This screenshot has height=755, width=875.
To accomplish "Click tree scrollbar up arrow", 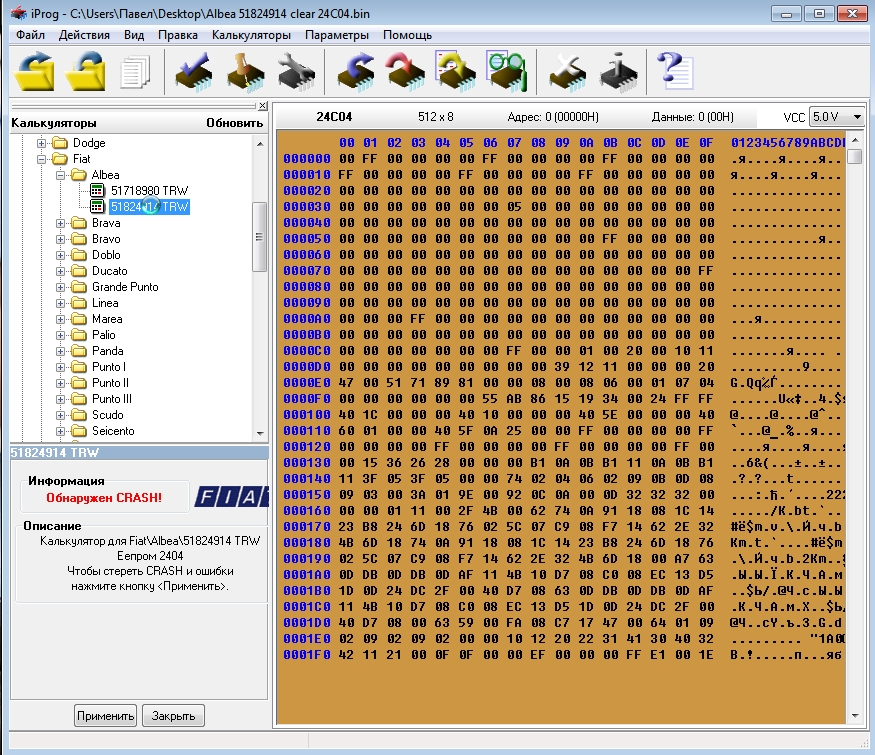I will (260, 144).
